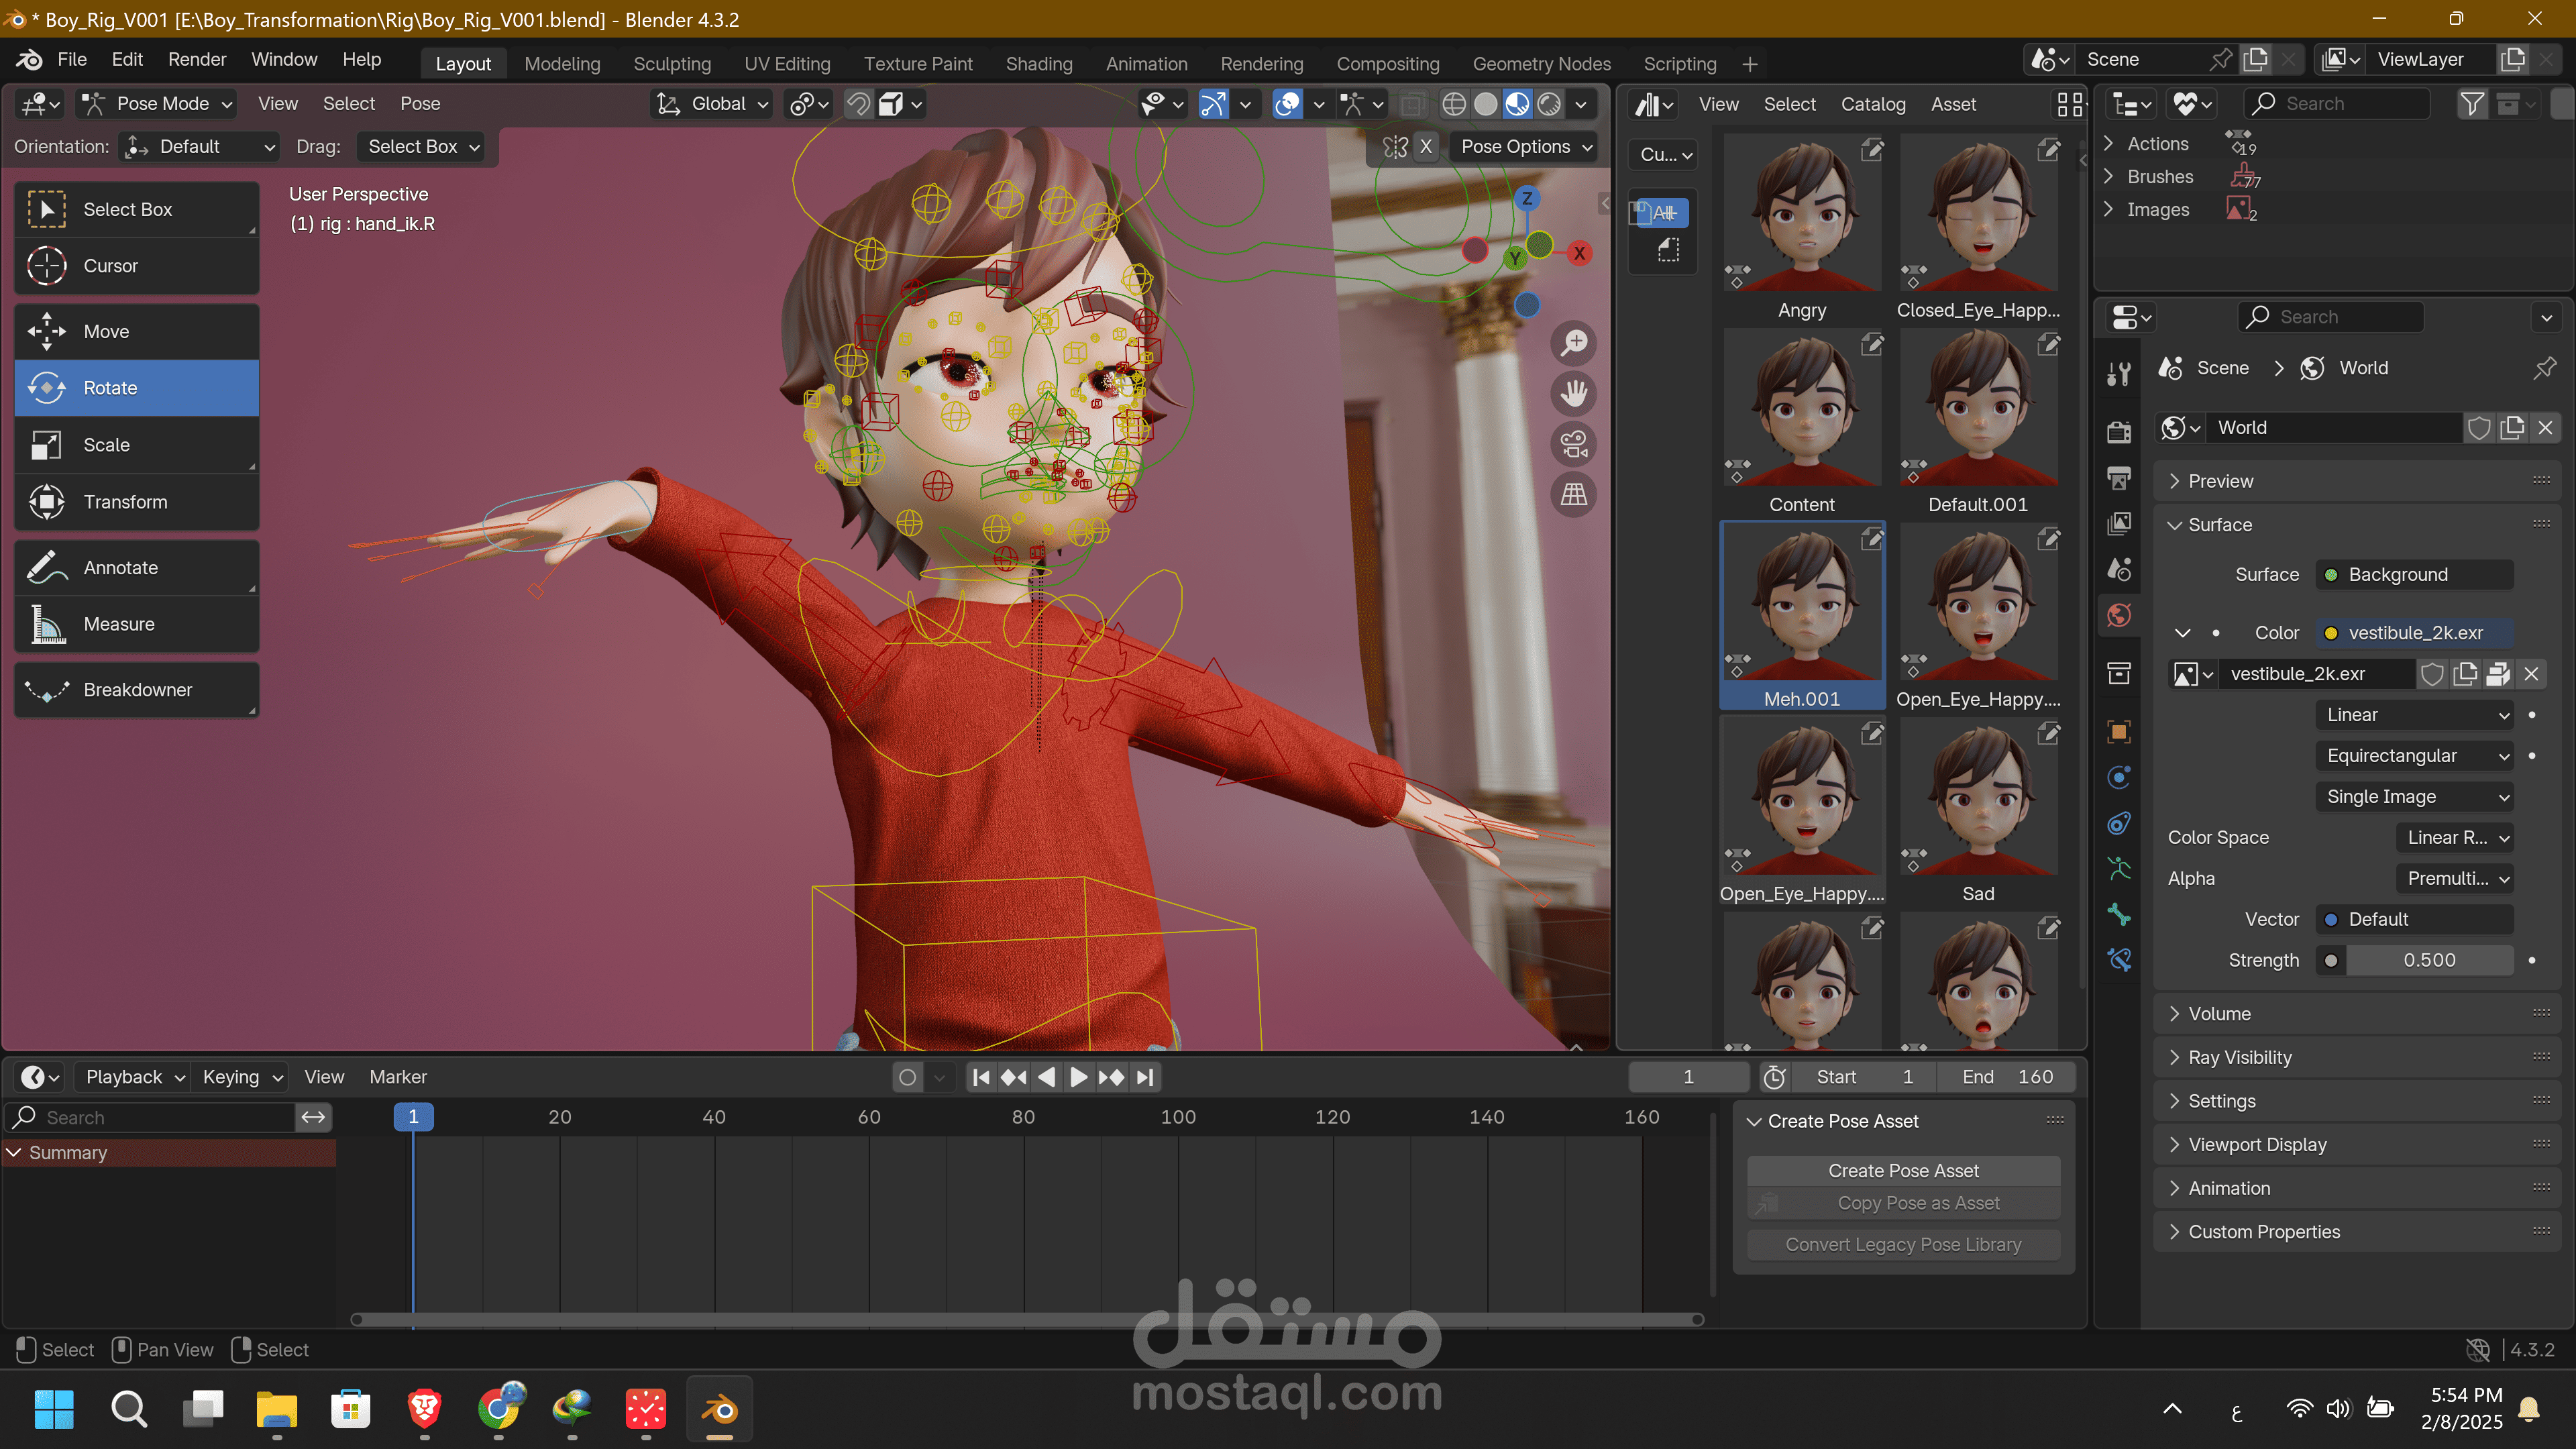Open the Output properties tab icon
2576x1449 pixels.
[x=2119, y=477]
